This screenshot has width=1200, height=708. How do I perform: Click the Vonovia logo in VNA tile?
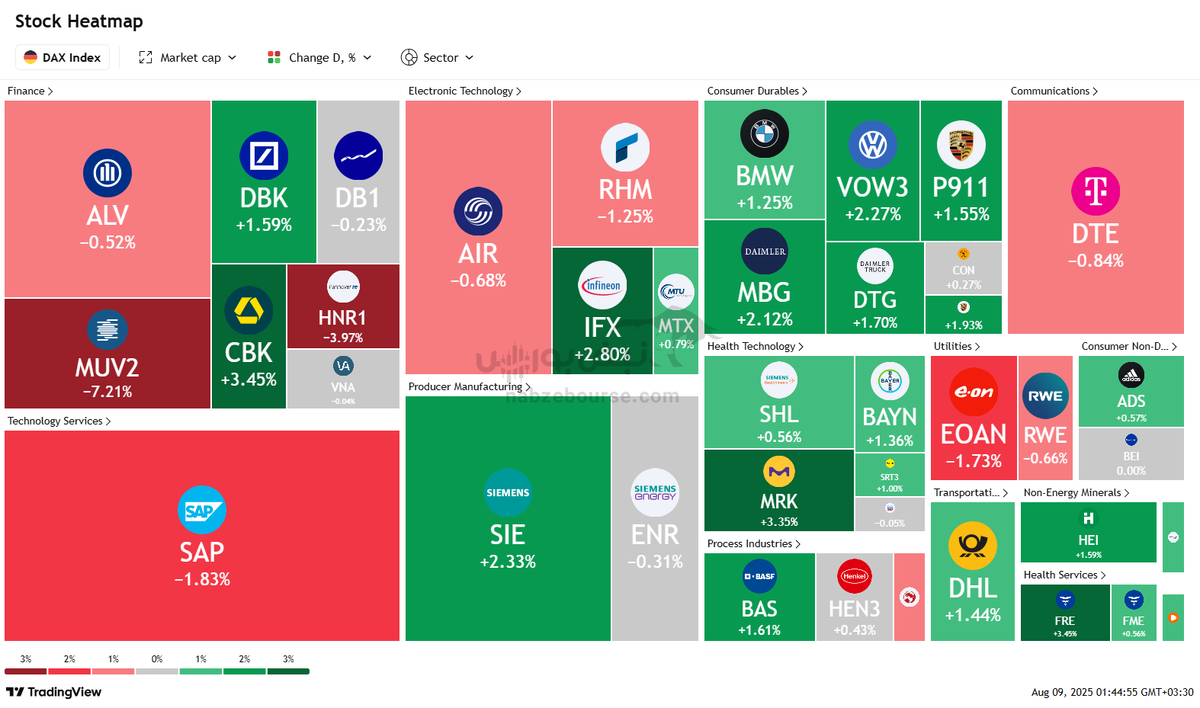pos(344,365)
